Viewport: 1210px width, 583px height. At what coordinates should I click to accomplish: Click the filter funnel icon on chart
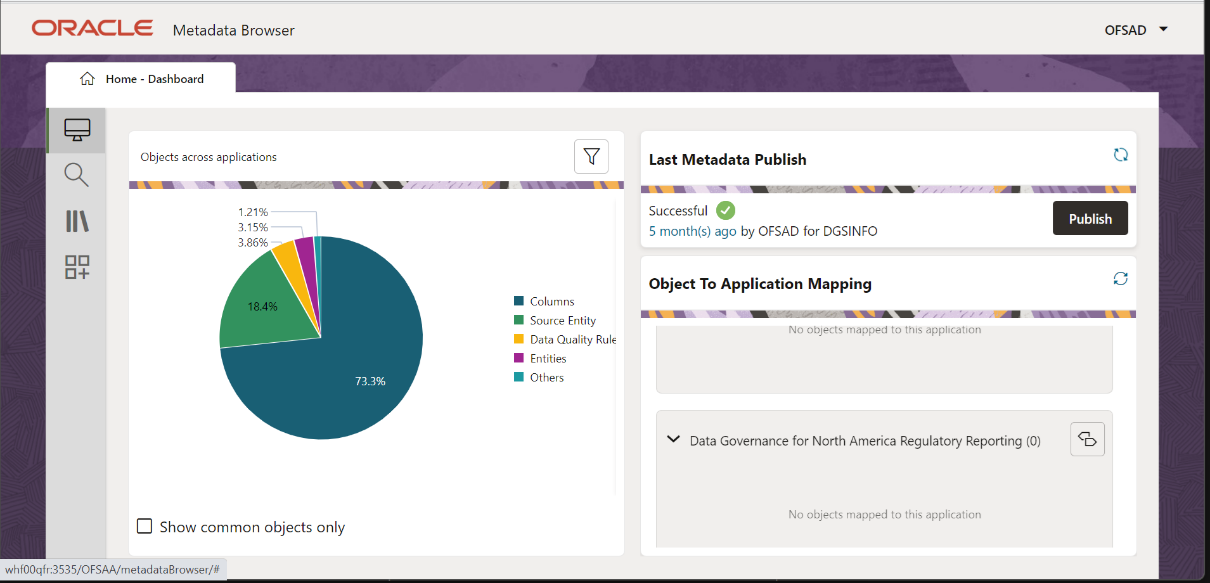[591, 157]
